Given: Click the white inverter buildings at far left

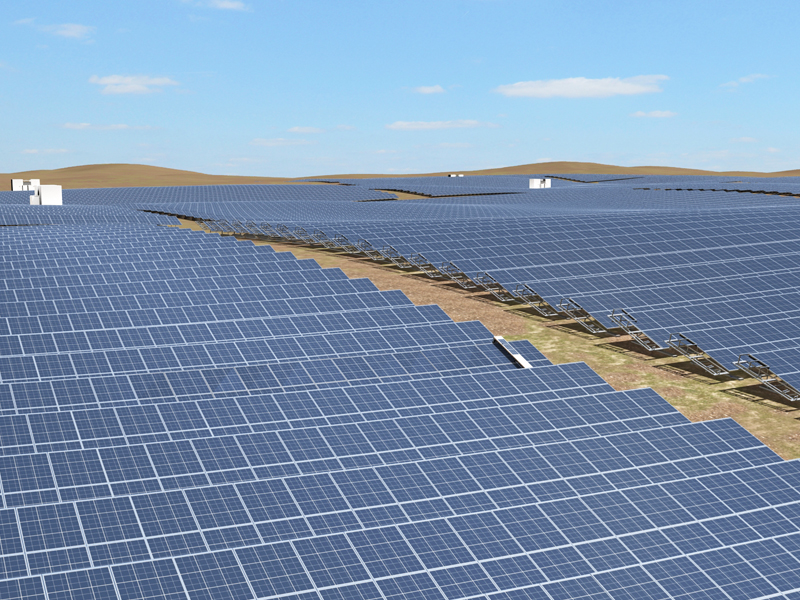Looking at the screenshot, I should pyautogui.click(x=38, y=191).
